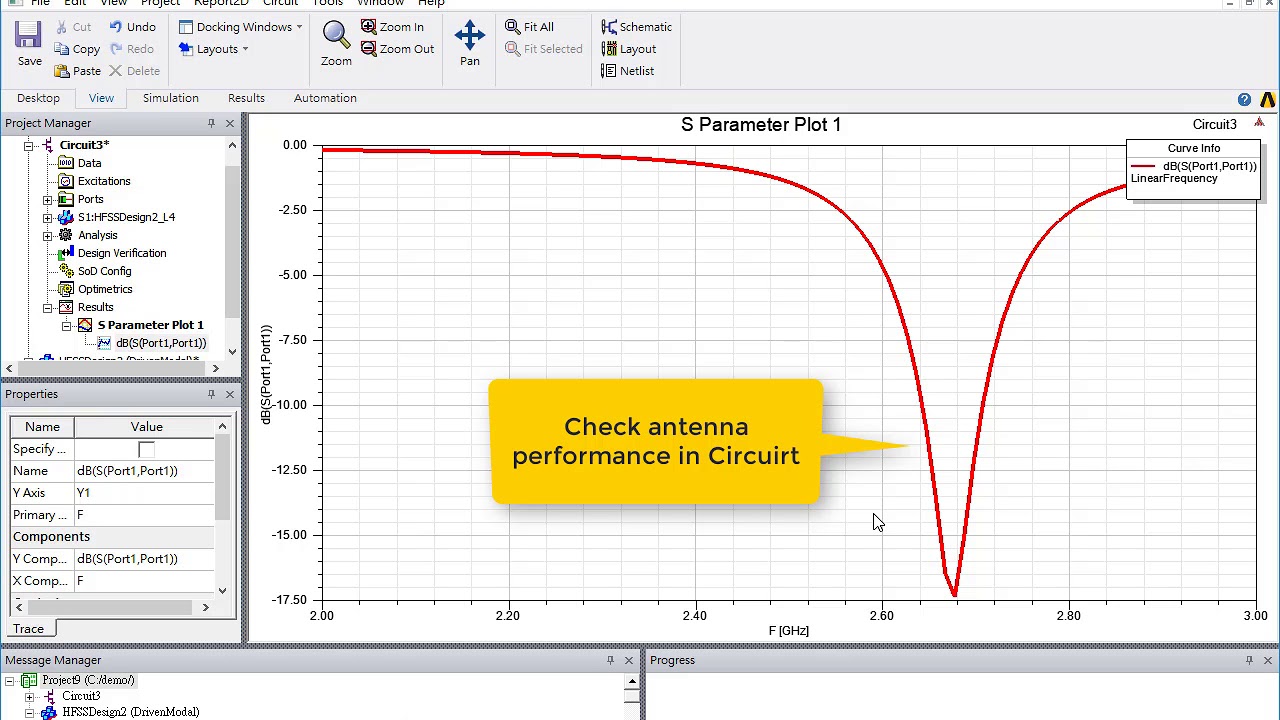Viewport: 1280px width, 720px height.
Task: Click HFSSDesign2 (DrivenModal) in Message Manager
Action: (x=131, y=712)
